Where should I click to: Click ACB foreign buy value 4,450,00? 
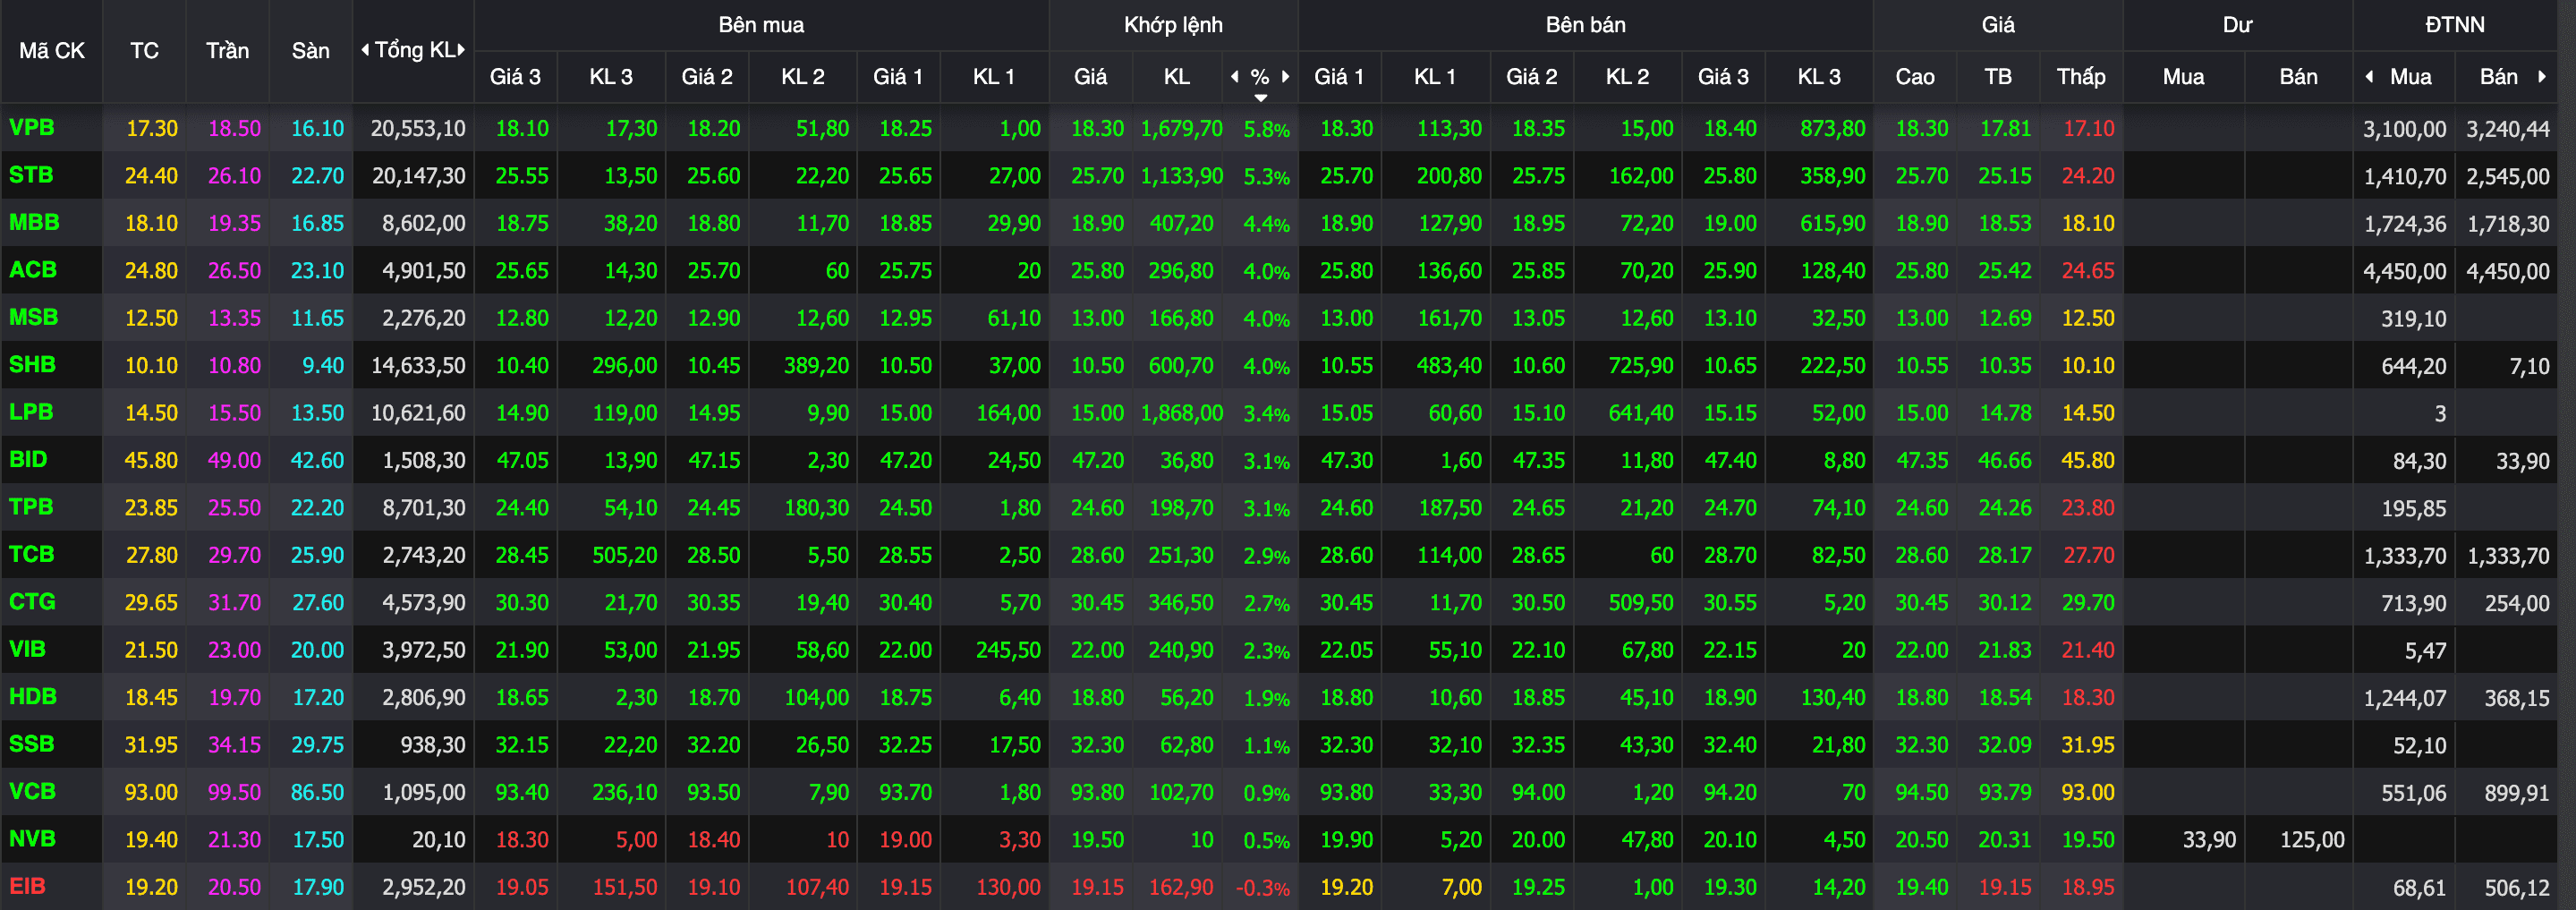tap(2404, 271)
